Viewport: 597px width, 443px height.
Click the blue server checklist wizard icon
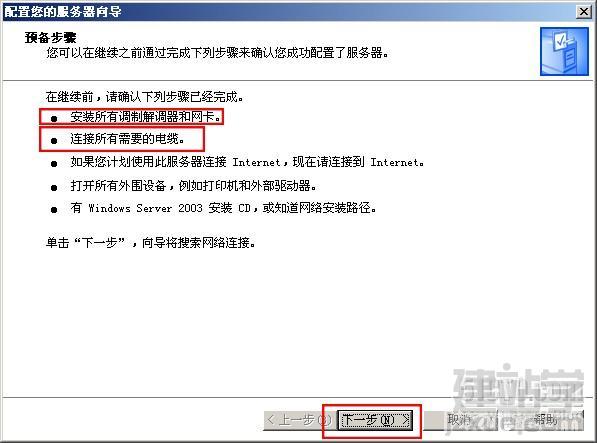[x=564, y=52]
